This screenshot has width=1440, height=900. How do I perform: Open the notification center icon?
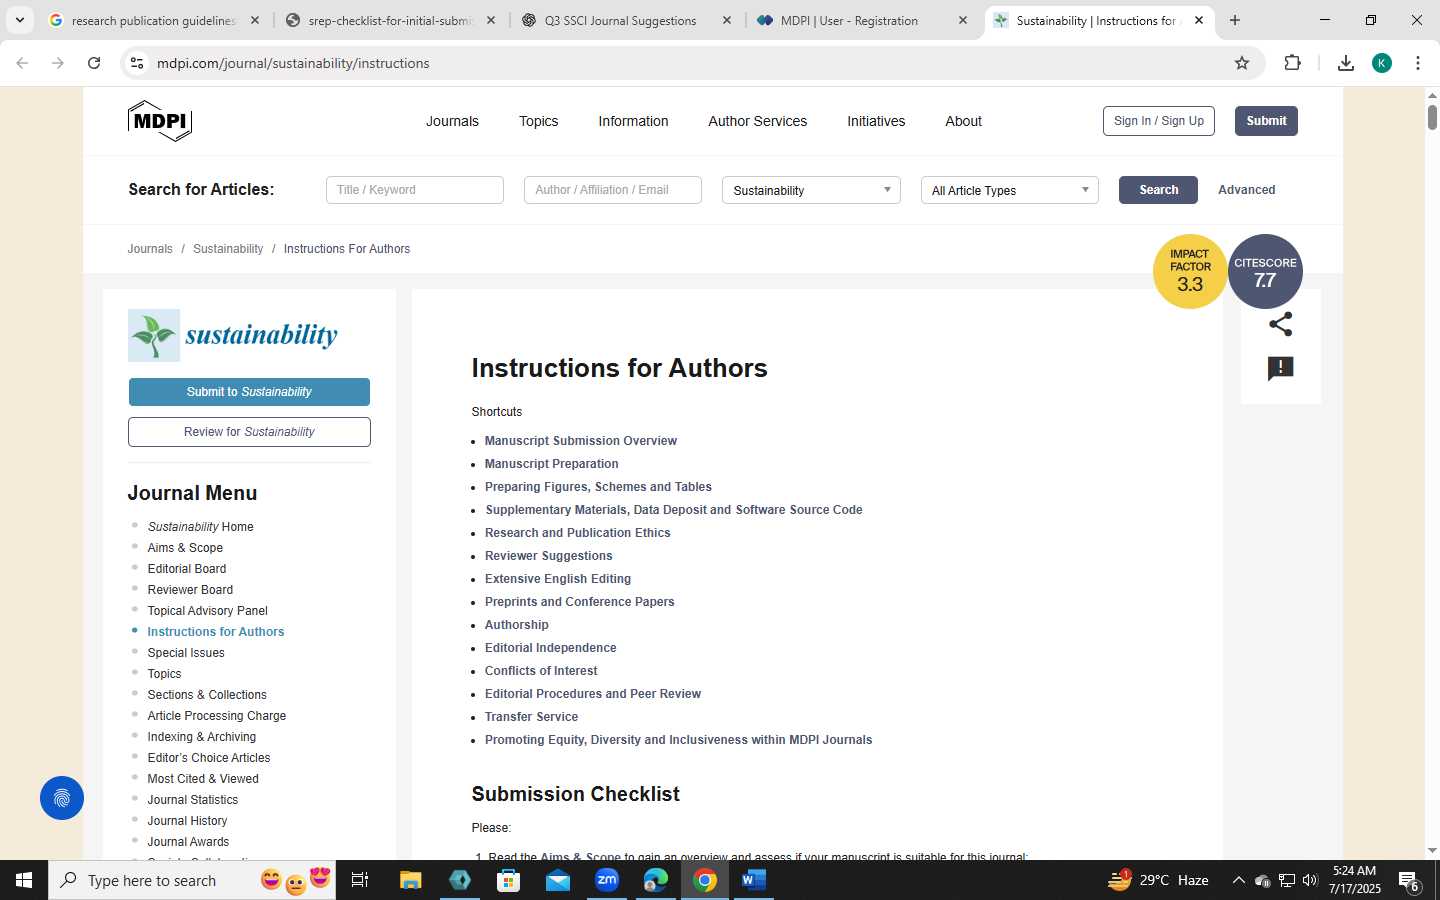click(x=1410, y=881)
